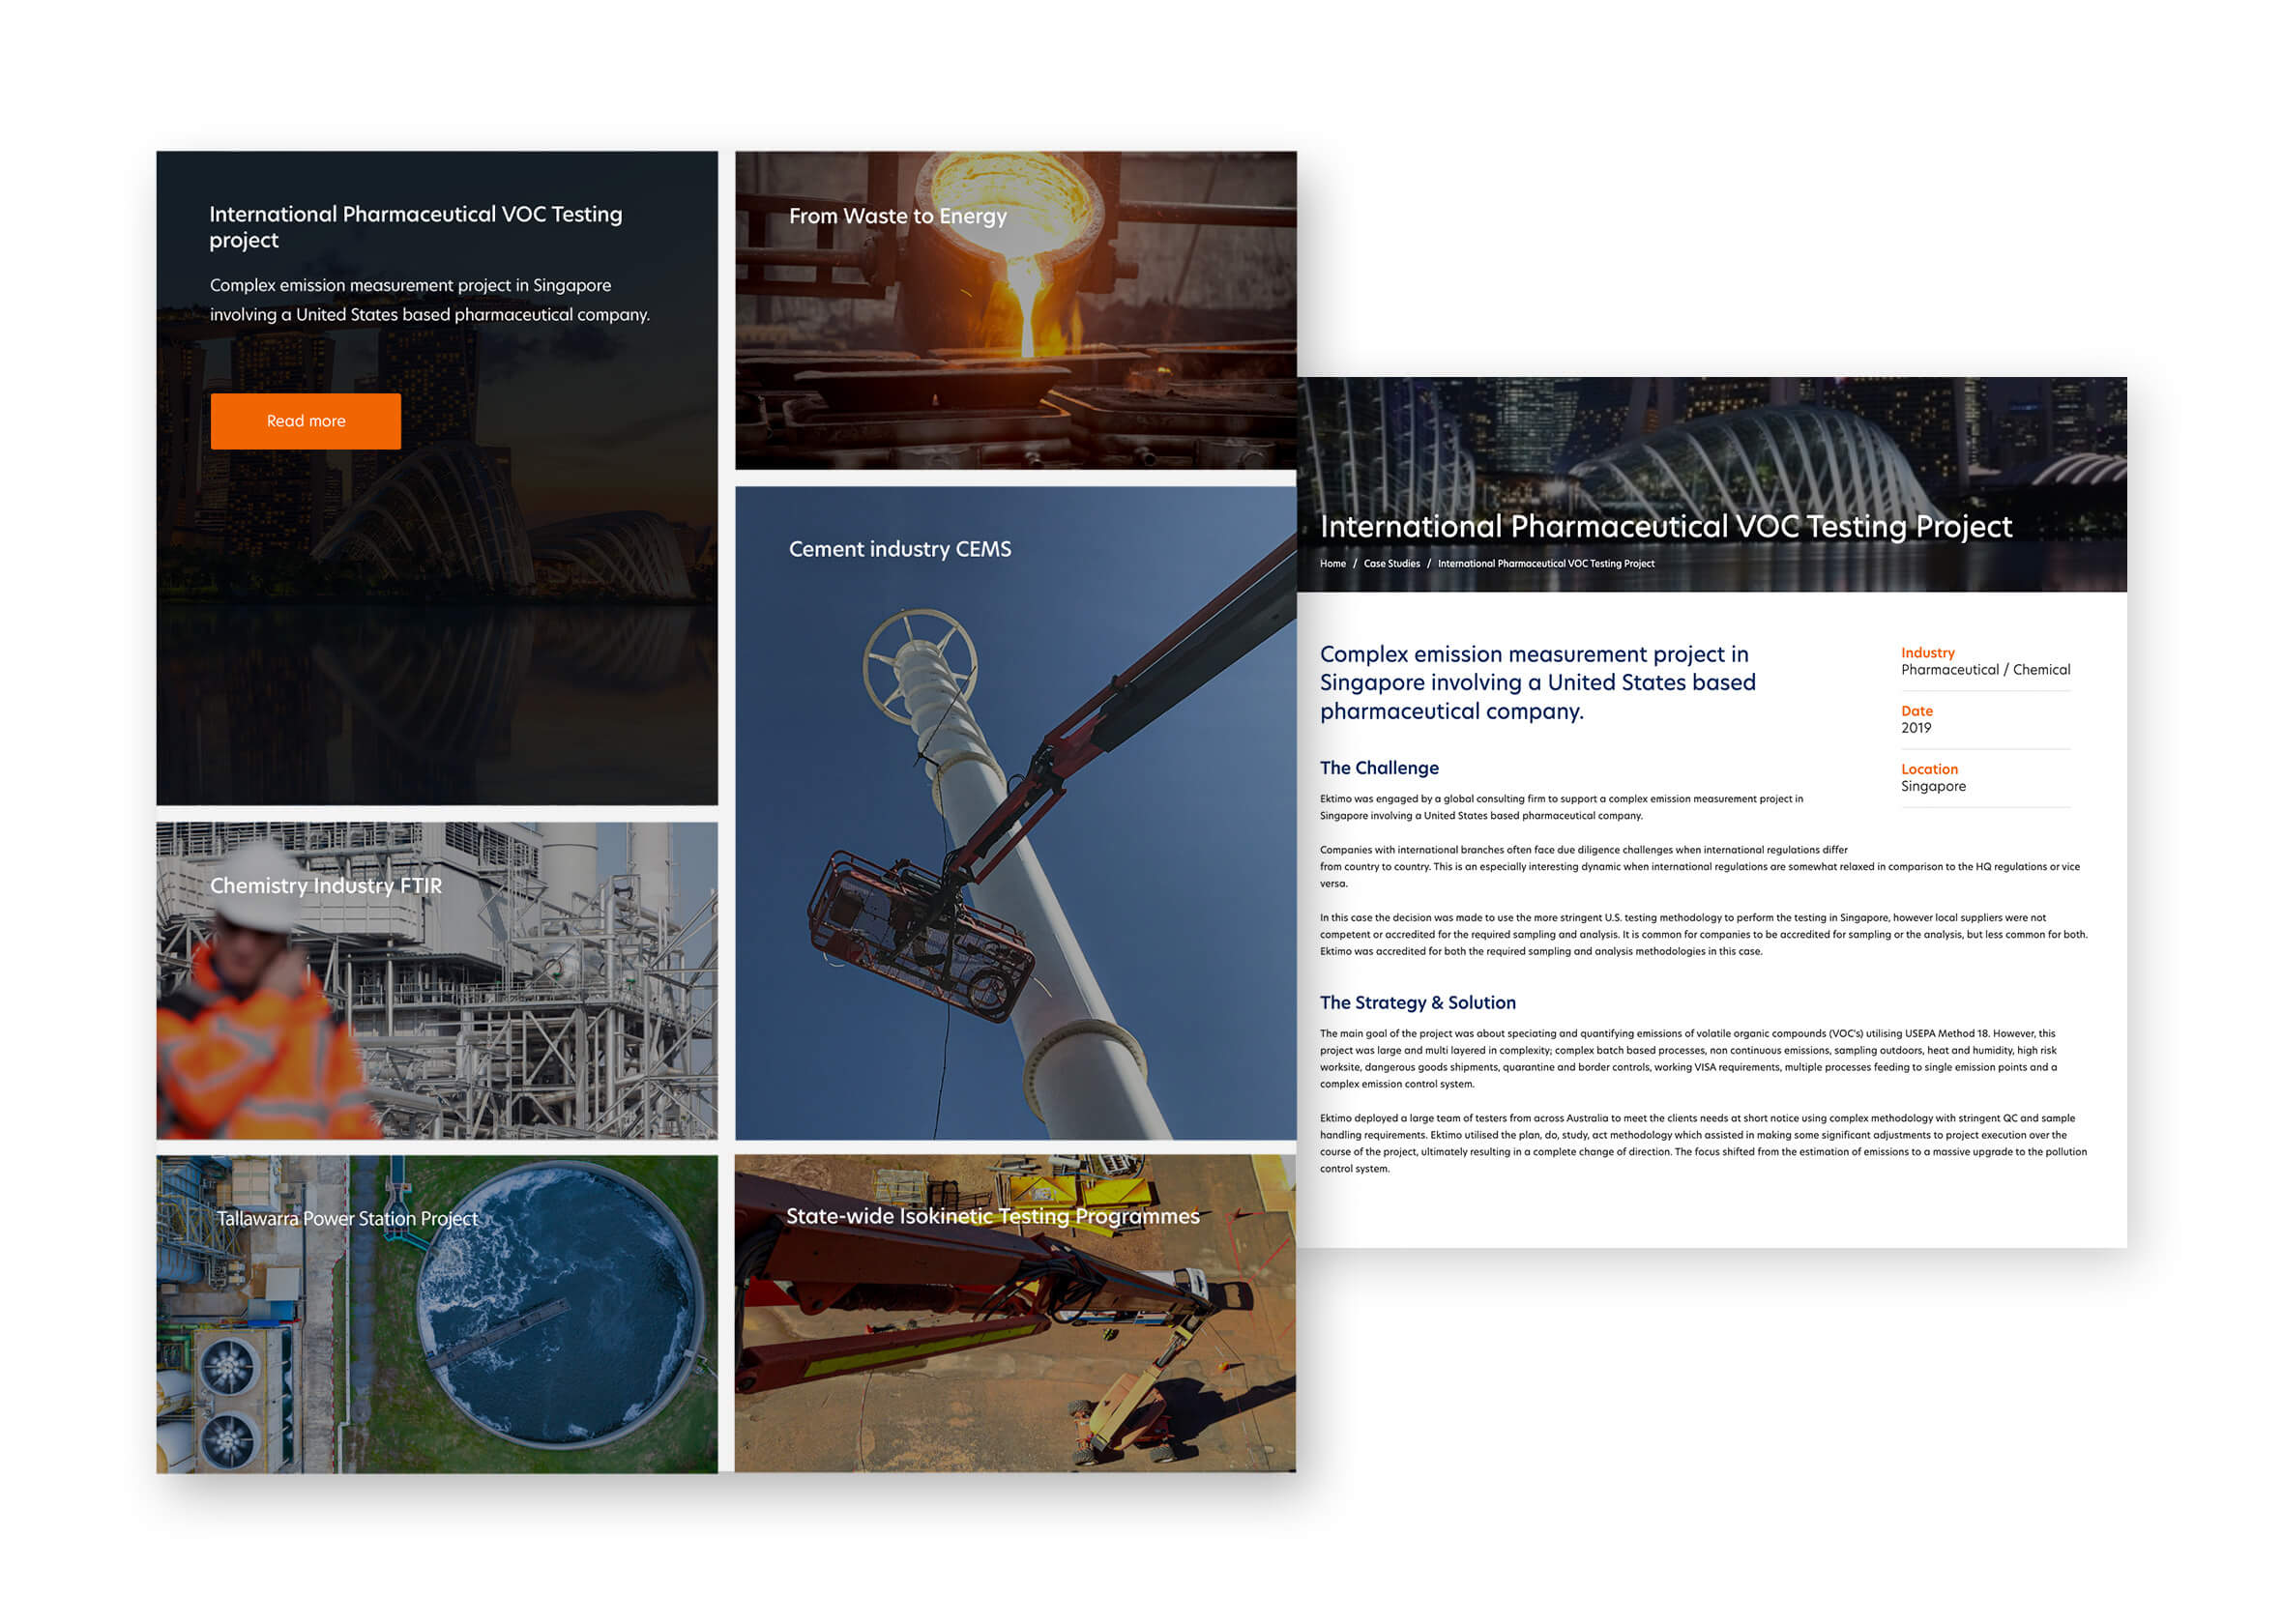Click the Singapore location value

[1932, 786]
